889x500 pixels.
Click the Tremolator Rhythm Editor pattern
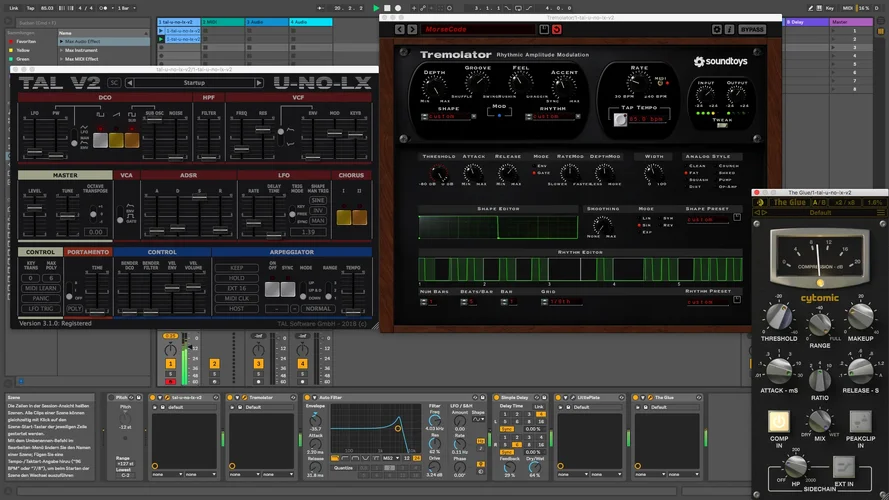click(580, 269)
